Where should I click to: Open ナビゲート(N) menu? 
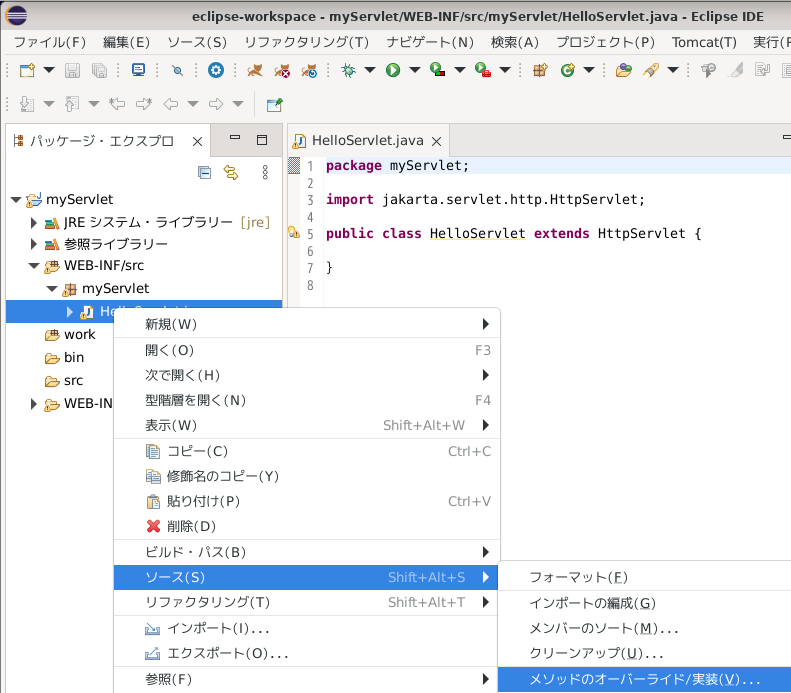click(x=430, y=42)
